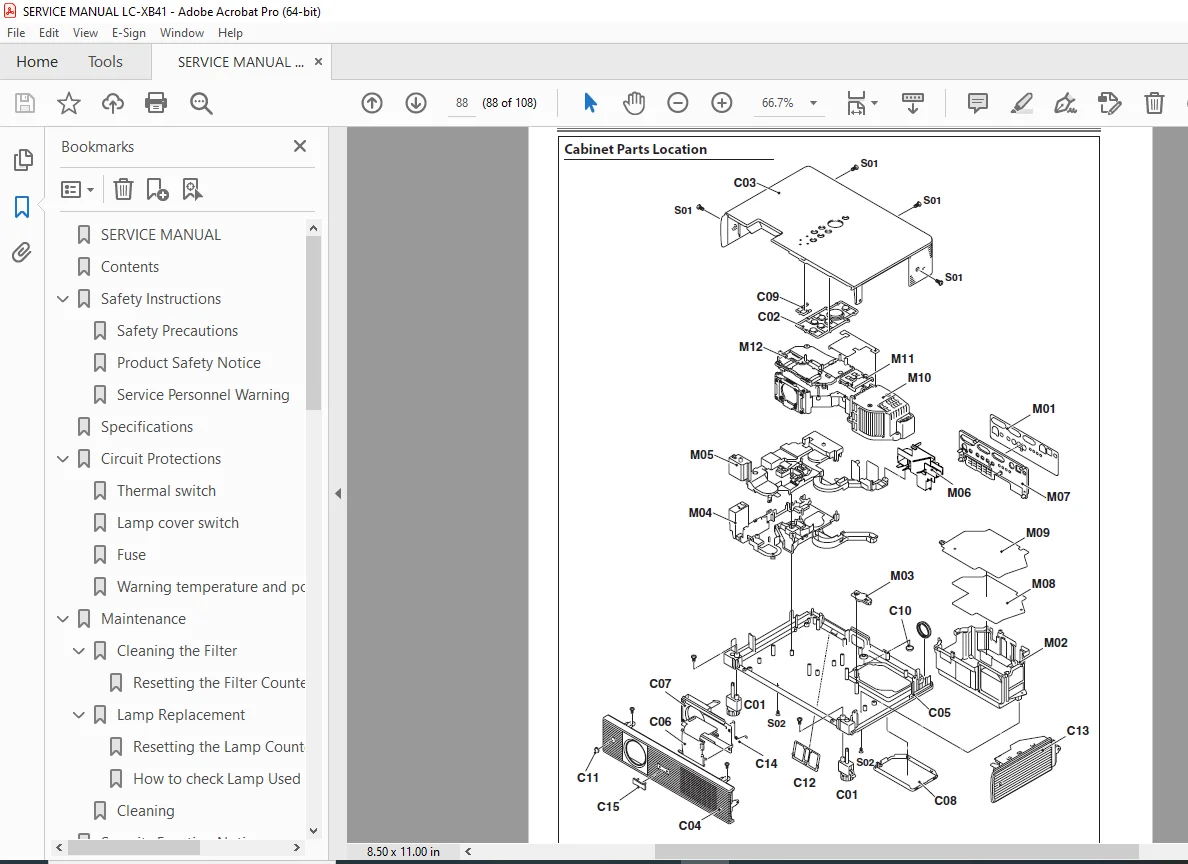Open the Window menu
This screenshot has width=1188, height=864.
point(182,33)
